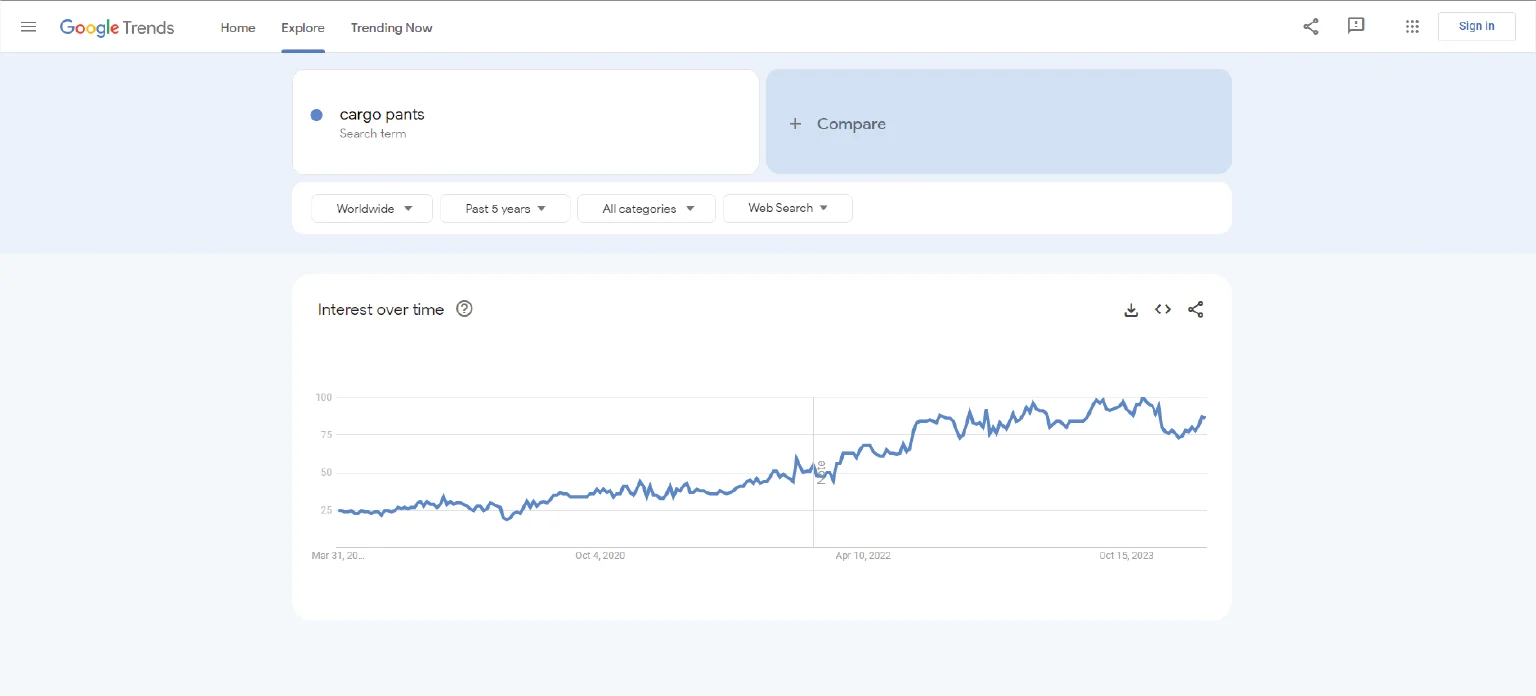The image size is (1536, 696).
Task: Open the Past 5 years dropdown
Action: (x=505, y=208)
